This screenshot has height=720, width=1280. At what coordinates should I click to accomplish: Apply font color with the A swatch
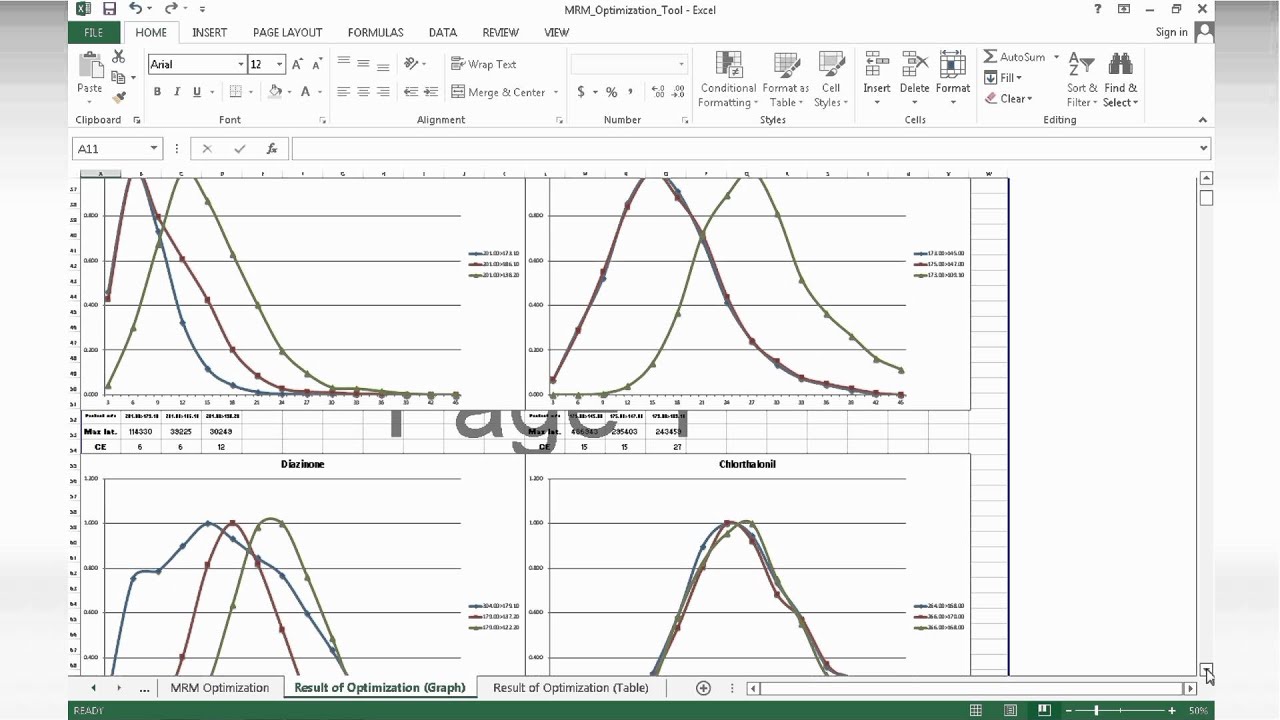pos(305,92)
